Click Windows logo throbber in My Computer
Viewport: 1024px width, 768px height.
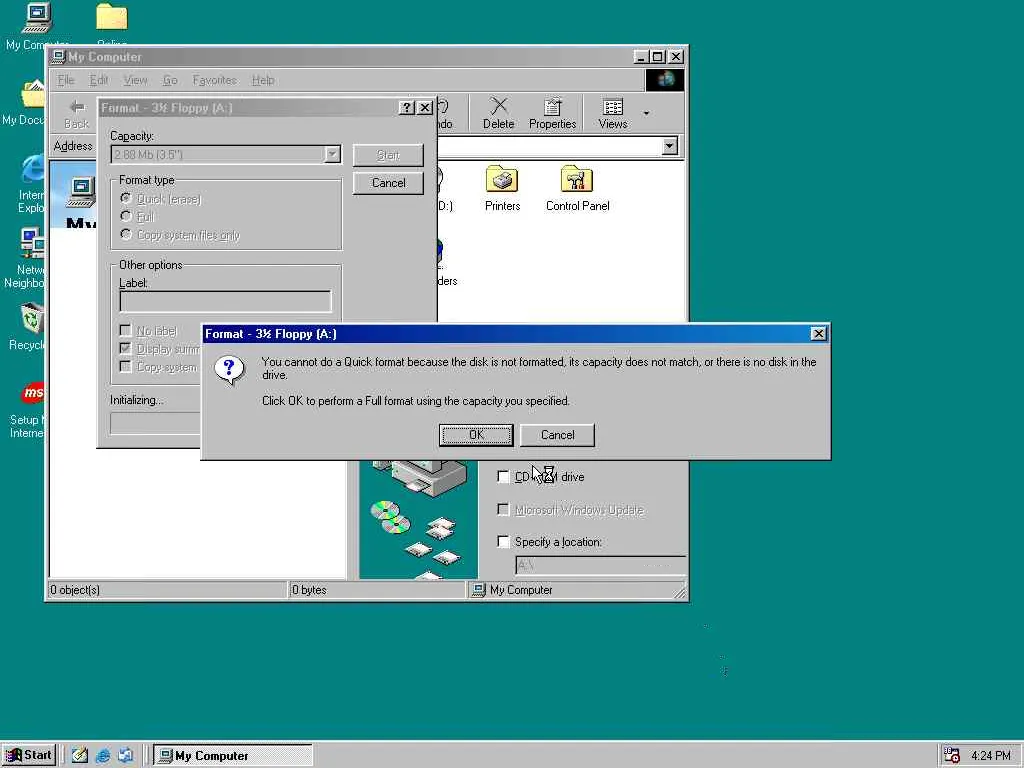click(665, 80)
